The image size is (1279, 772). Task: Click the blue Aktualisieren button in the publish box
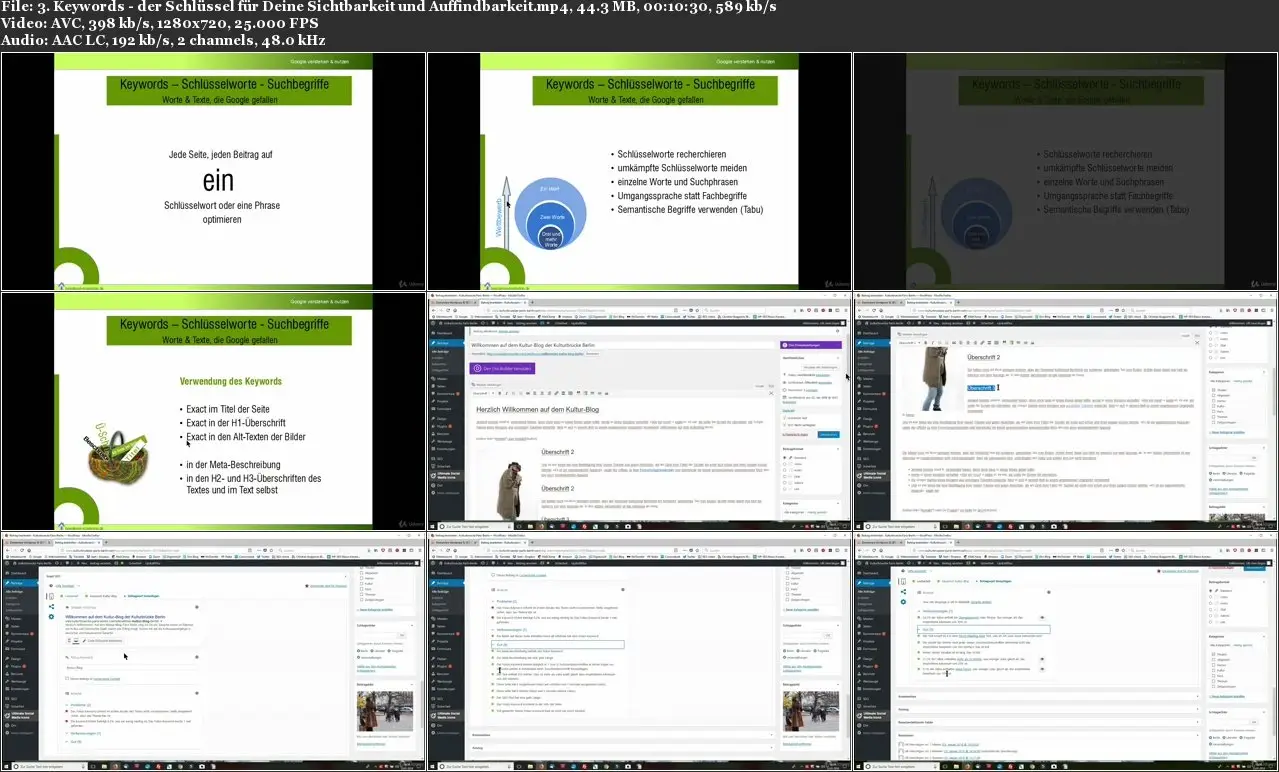pos(828,434)
